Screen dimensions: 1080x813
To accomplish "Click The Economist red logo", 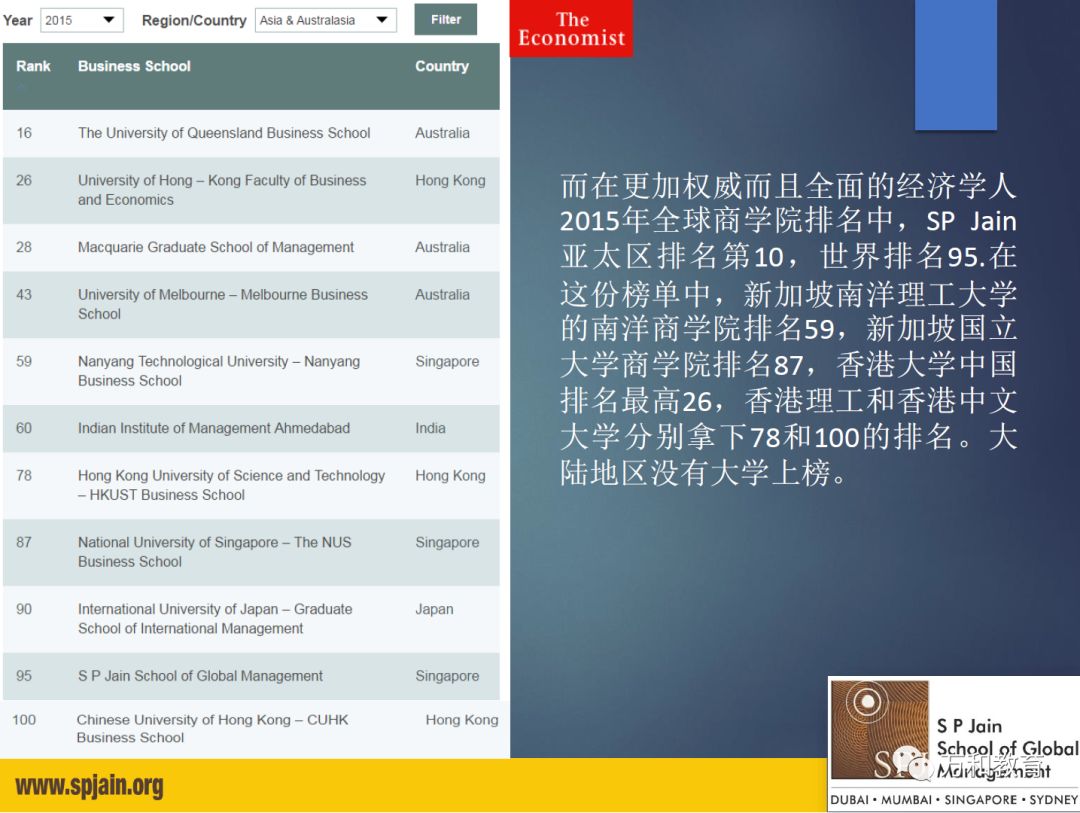I will tap(571, 28).
